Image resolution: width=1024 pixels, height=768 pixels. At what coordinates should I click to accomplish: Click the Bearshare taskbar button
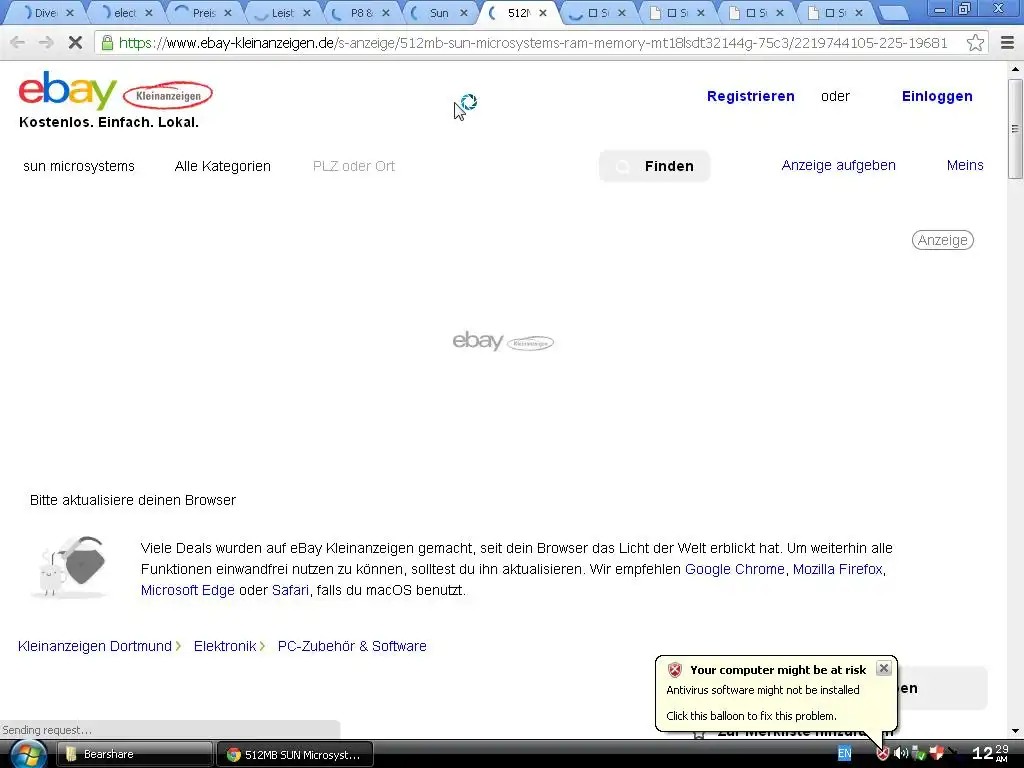(x=135, y=754)
